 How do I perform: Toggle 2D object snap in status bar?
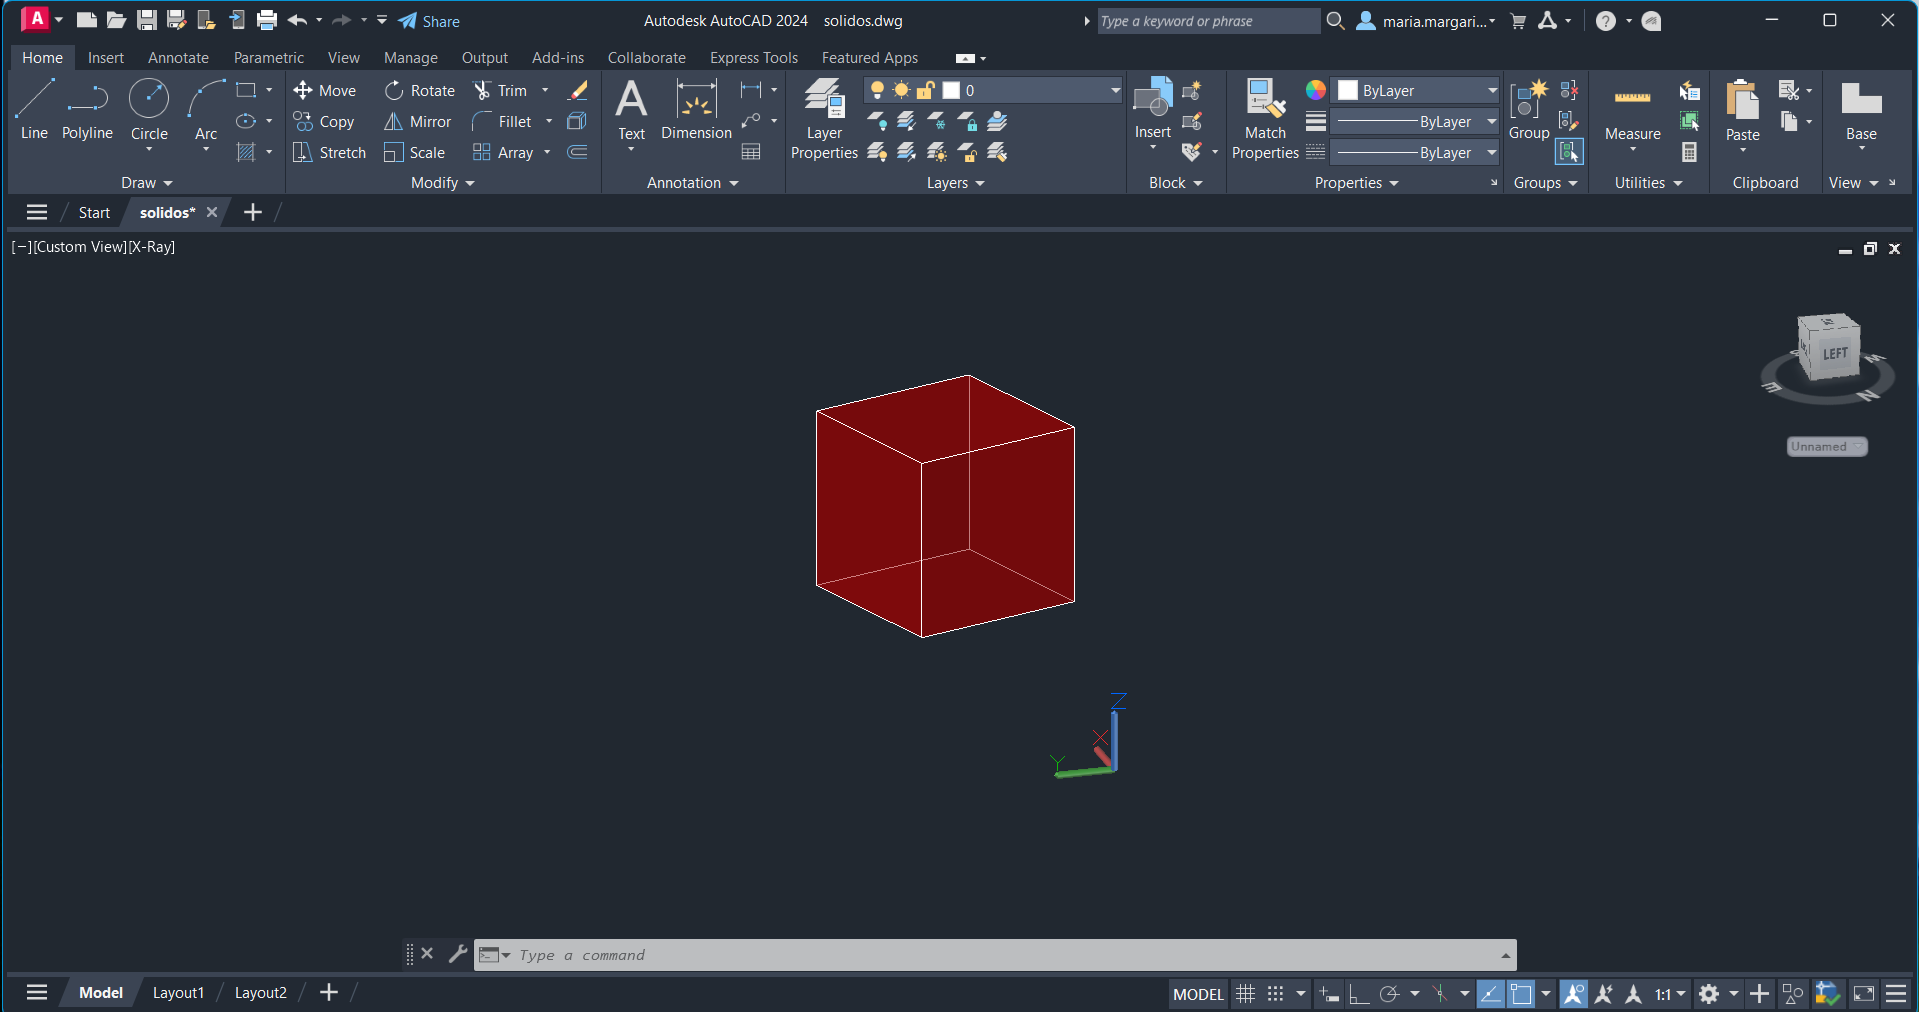(1521, 994)
